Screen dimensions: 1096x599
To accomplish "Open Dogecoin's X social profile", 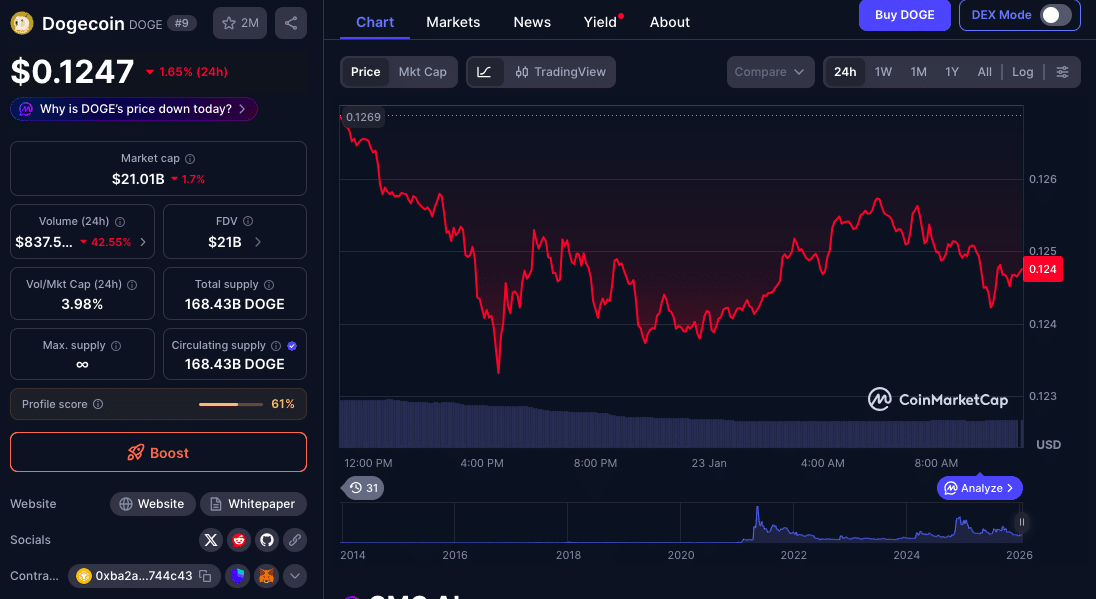I will (210, 540).
